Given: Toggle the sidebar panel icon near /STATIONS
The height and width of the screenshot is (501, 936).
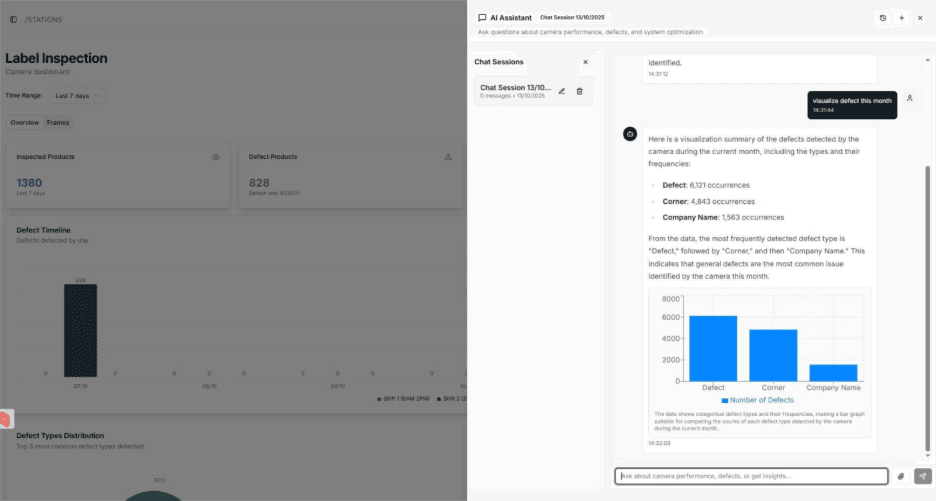Looking at the screenshot, I should click(13, 19).
